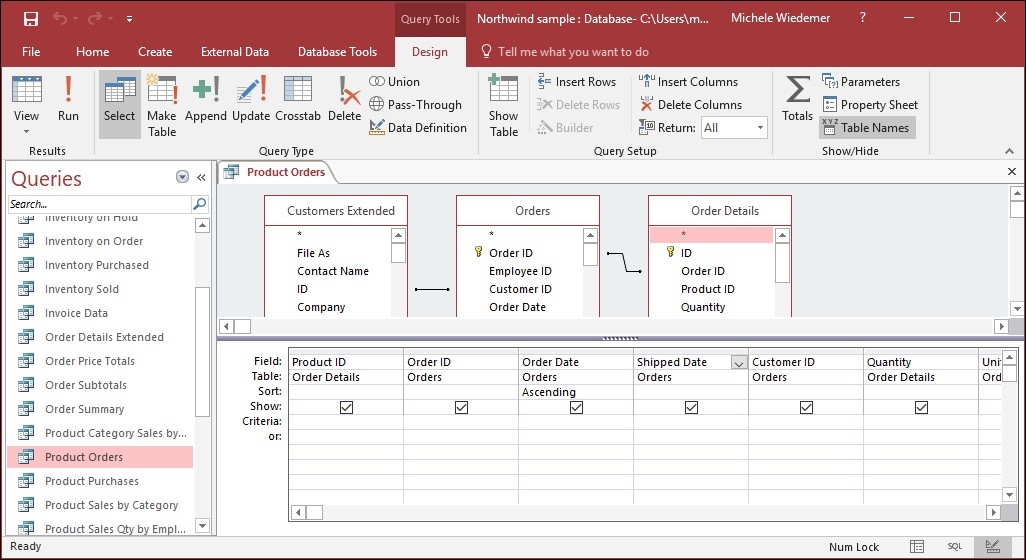Click the Undo arrow in title bar
This screenshot has height=560, width=1026.
point(60,19)
